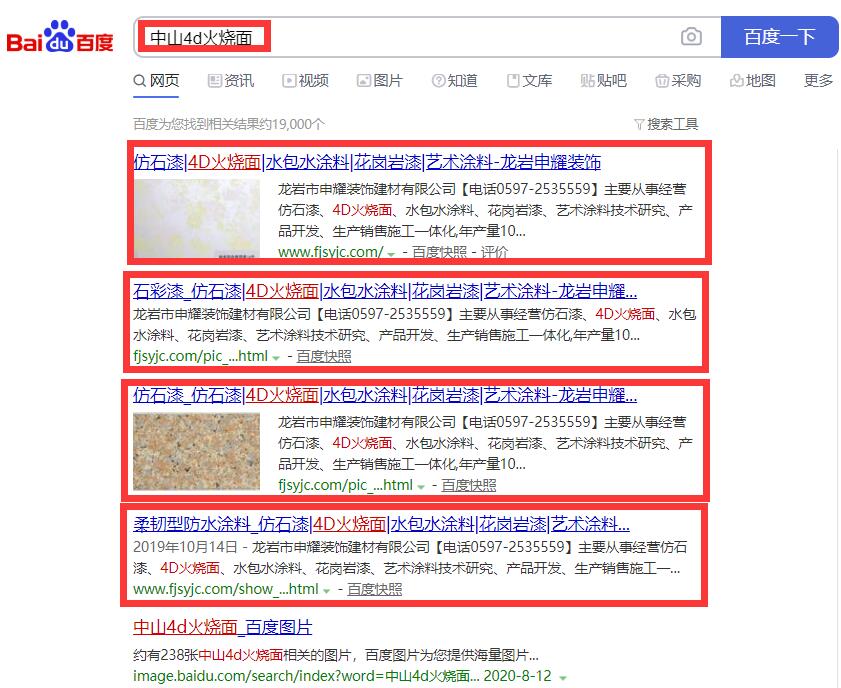The image size is (841, 688).
Task: Expand arrow beside second result fjsyjc.com/pic_...html
Action: [x=276, y=357]
